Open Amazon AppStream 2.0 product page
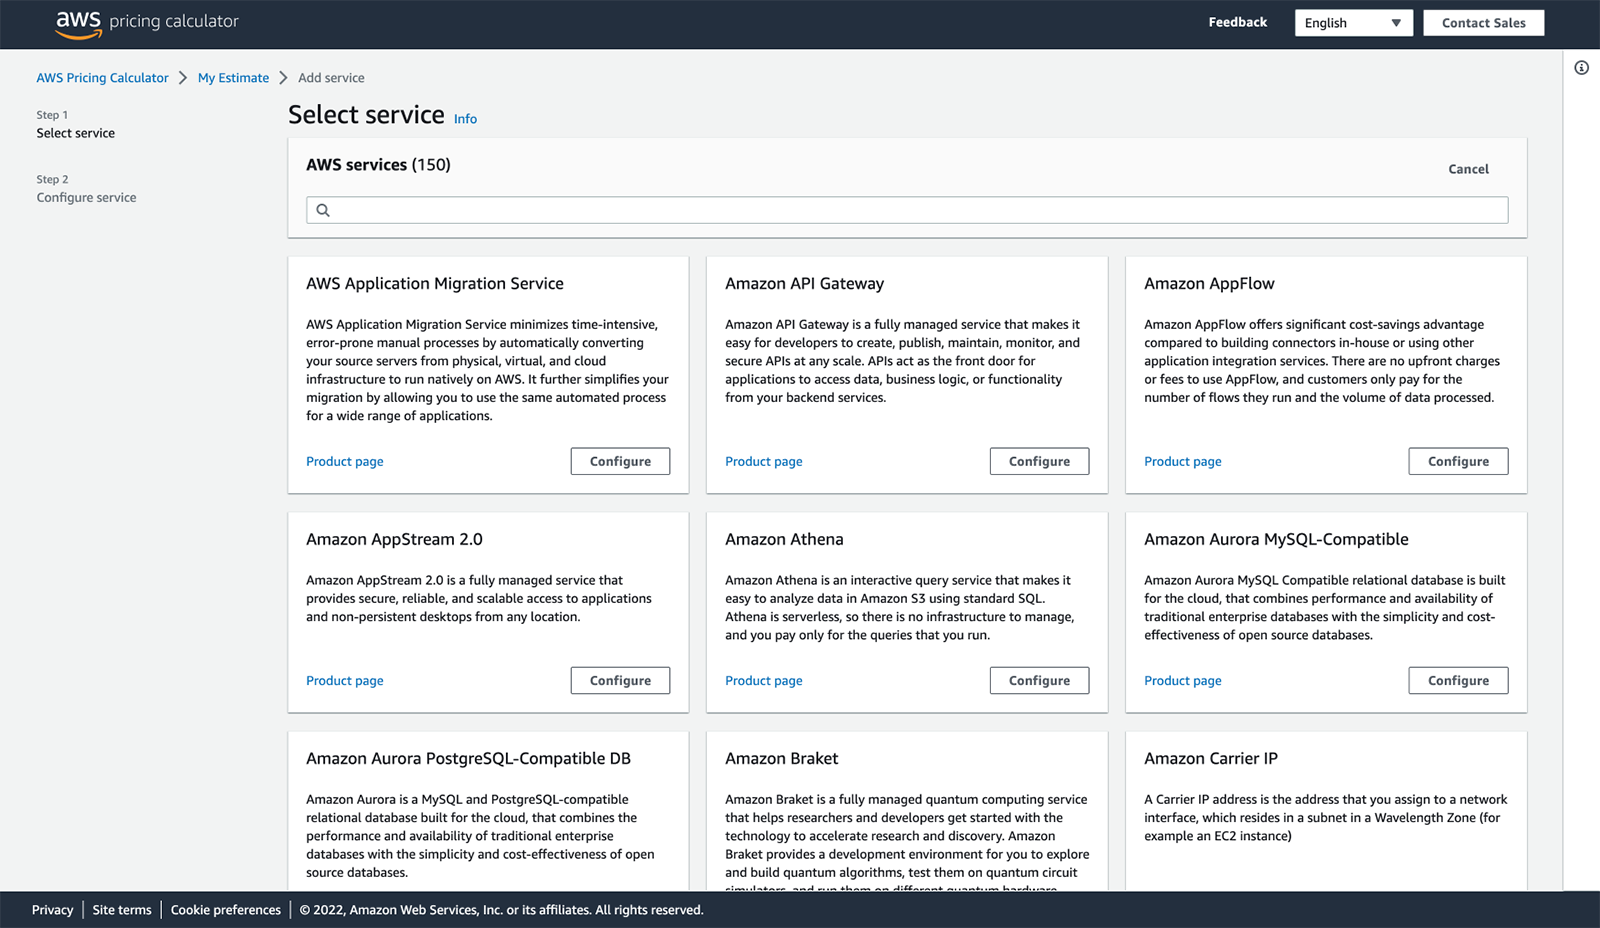This screenshot has height=928, width=1600. point(344,681)
